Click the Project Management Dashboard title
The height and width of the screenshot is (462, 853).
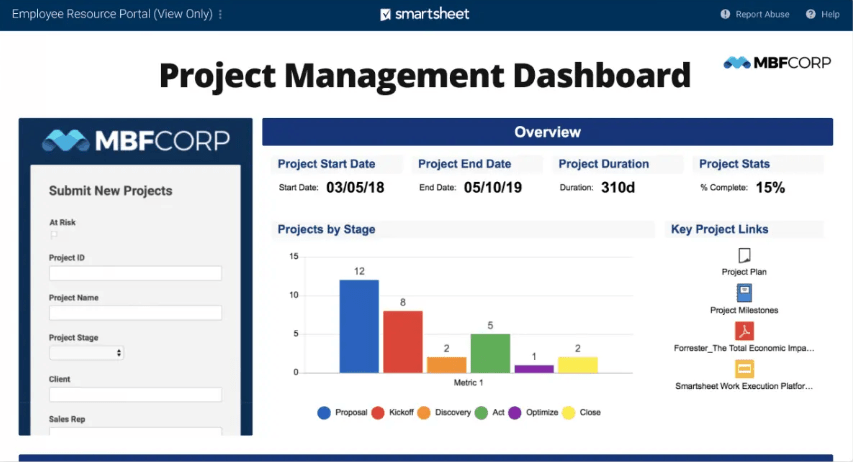425,75
